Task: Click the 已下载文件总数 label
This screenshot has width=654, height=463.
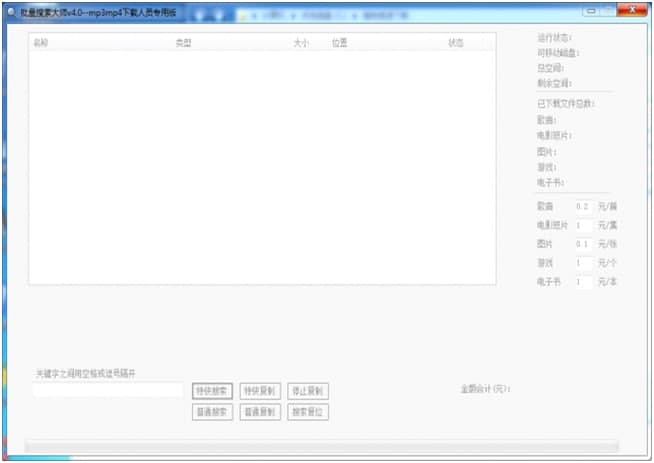Action: (566, 103)
